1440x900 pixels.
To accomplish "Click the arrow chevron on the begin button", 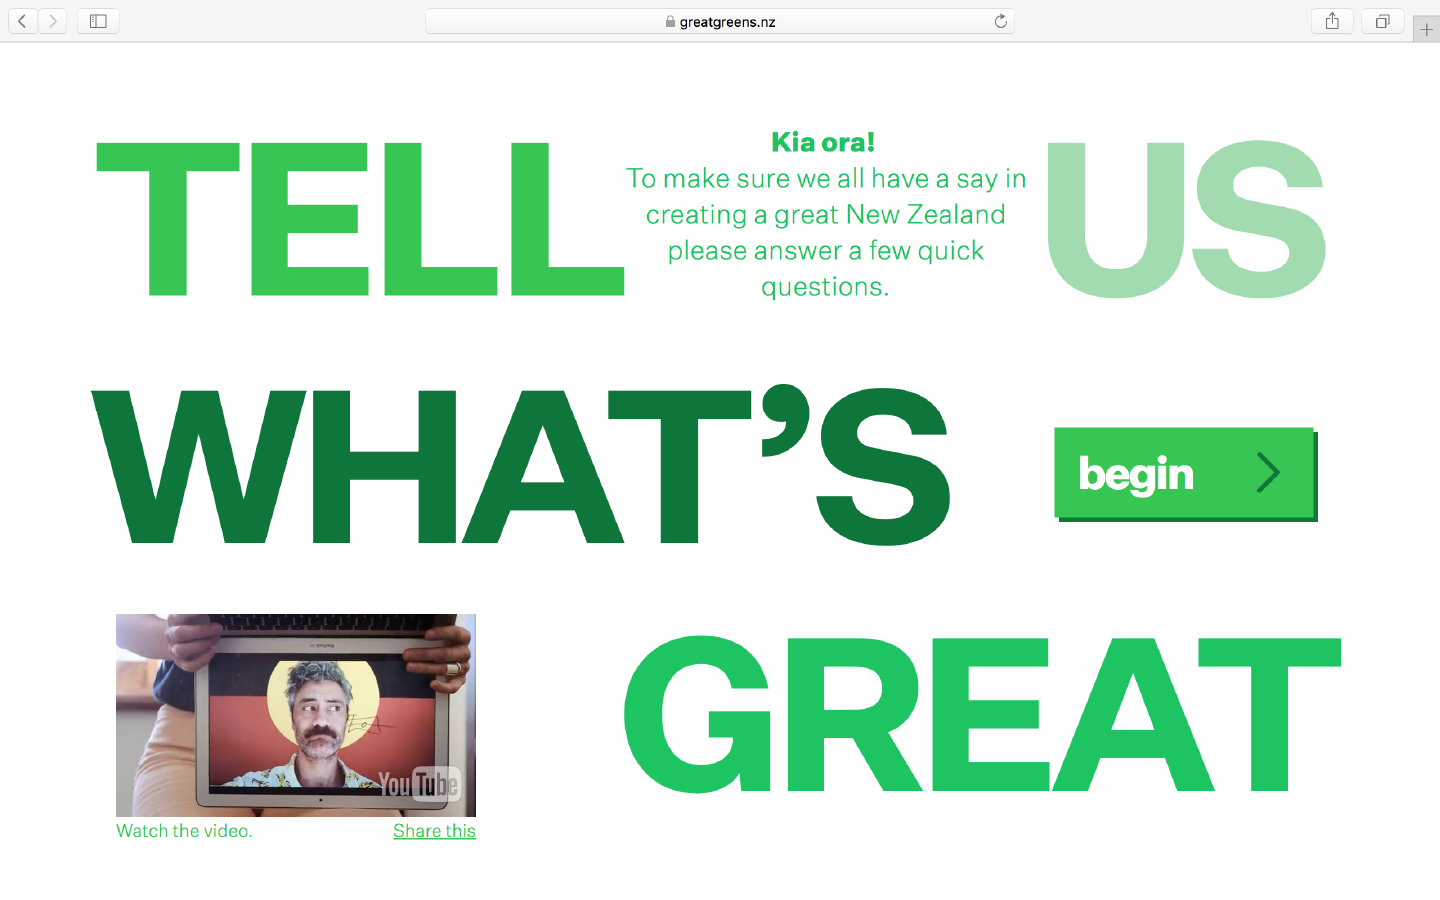I will pos(1268,473).
